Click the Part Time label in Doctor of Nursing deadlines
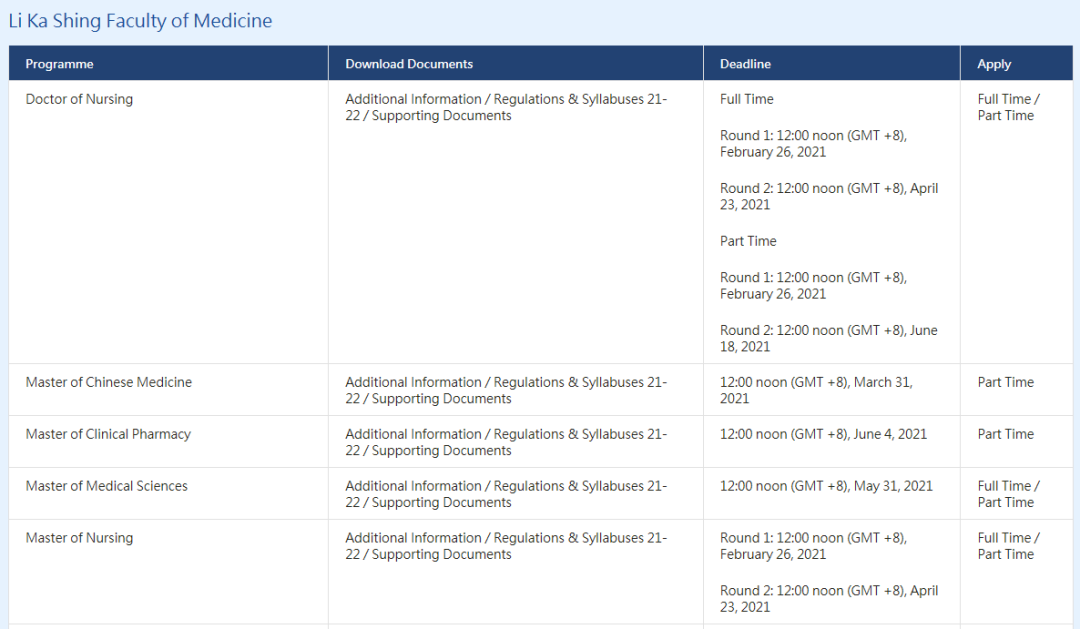Screen dimensions: 1080x629 [x=748, y=241]
